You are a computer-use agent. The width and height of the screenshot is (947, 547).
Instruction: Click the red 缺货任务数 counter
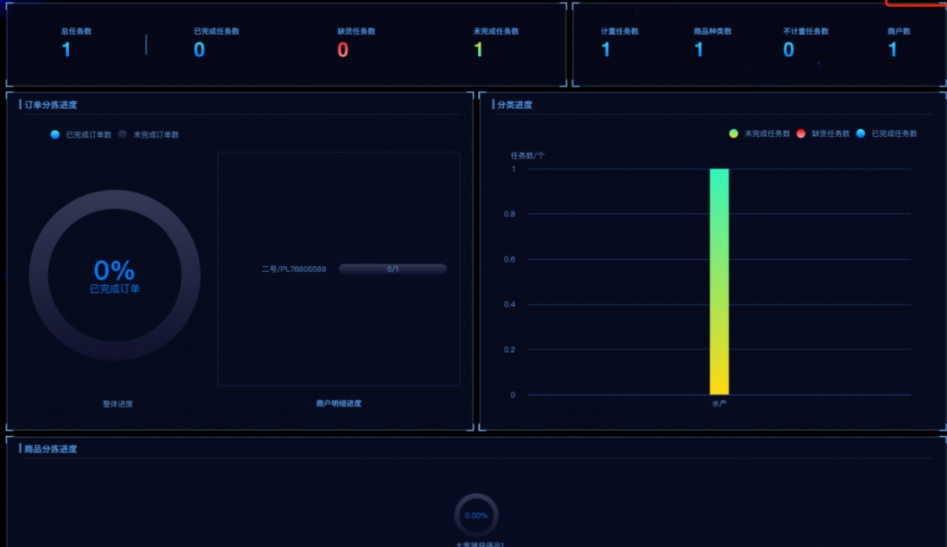343,50
